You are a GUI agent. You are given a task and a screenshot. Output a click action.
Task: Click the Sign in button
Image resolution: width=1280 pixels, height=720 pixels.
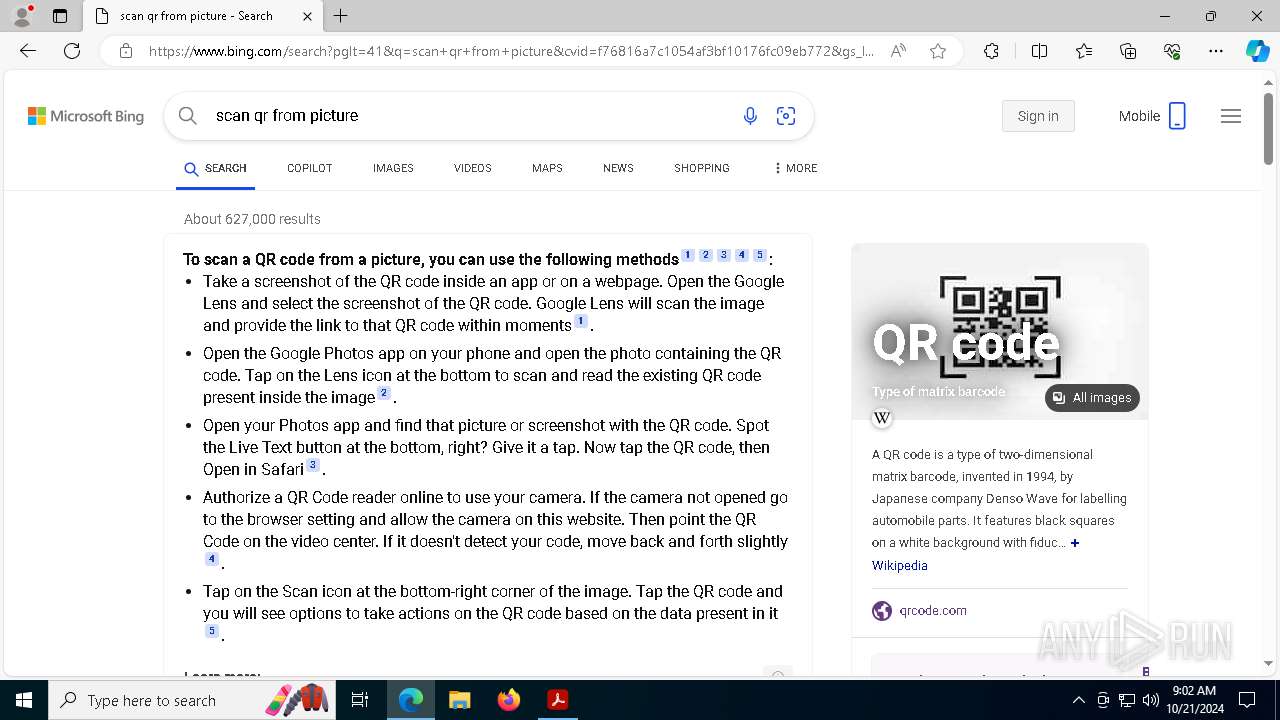(1038, 116)
